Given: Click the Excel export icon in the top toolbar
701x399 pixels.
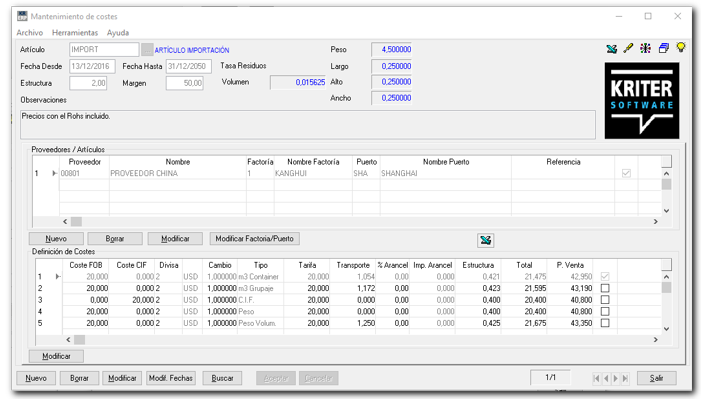Looking at the screenshot, I should coord(612,48).
